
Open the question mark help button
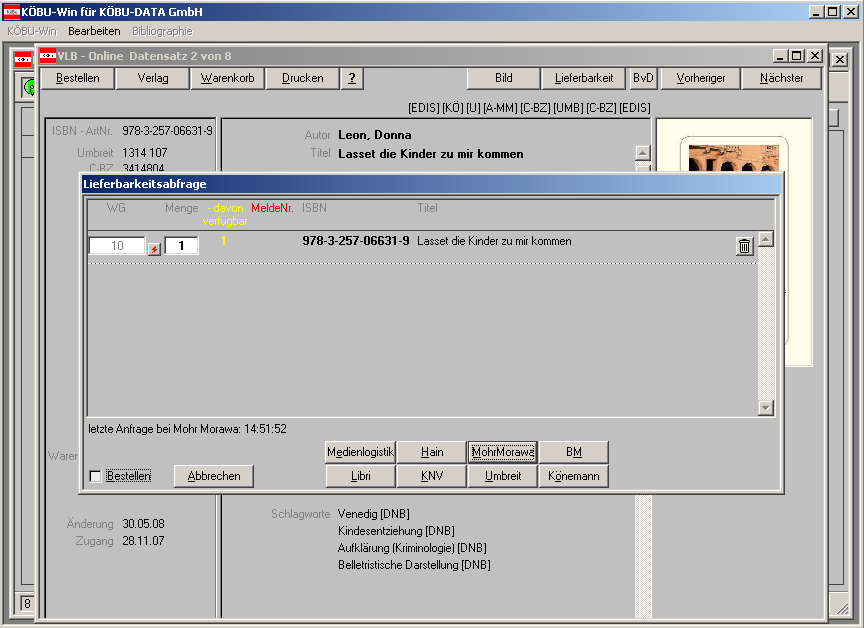(x=352, y=78)
